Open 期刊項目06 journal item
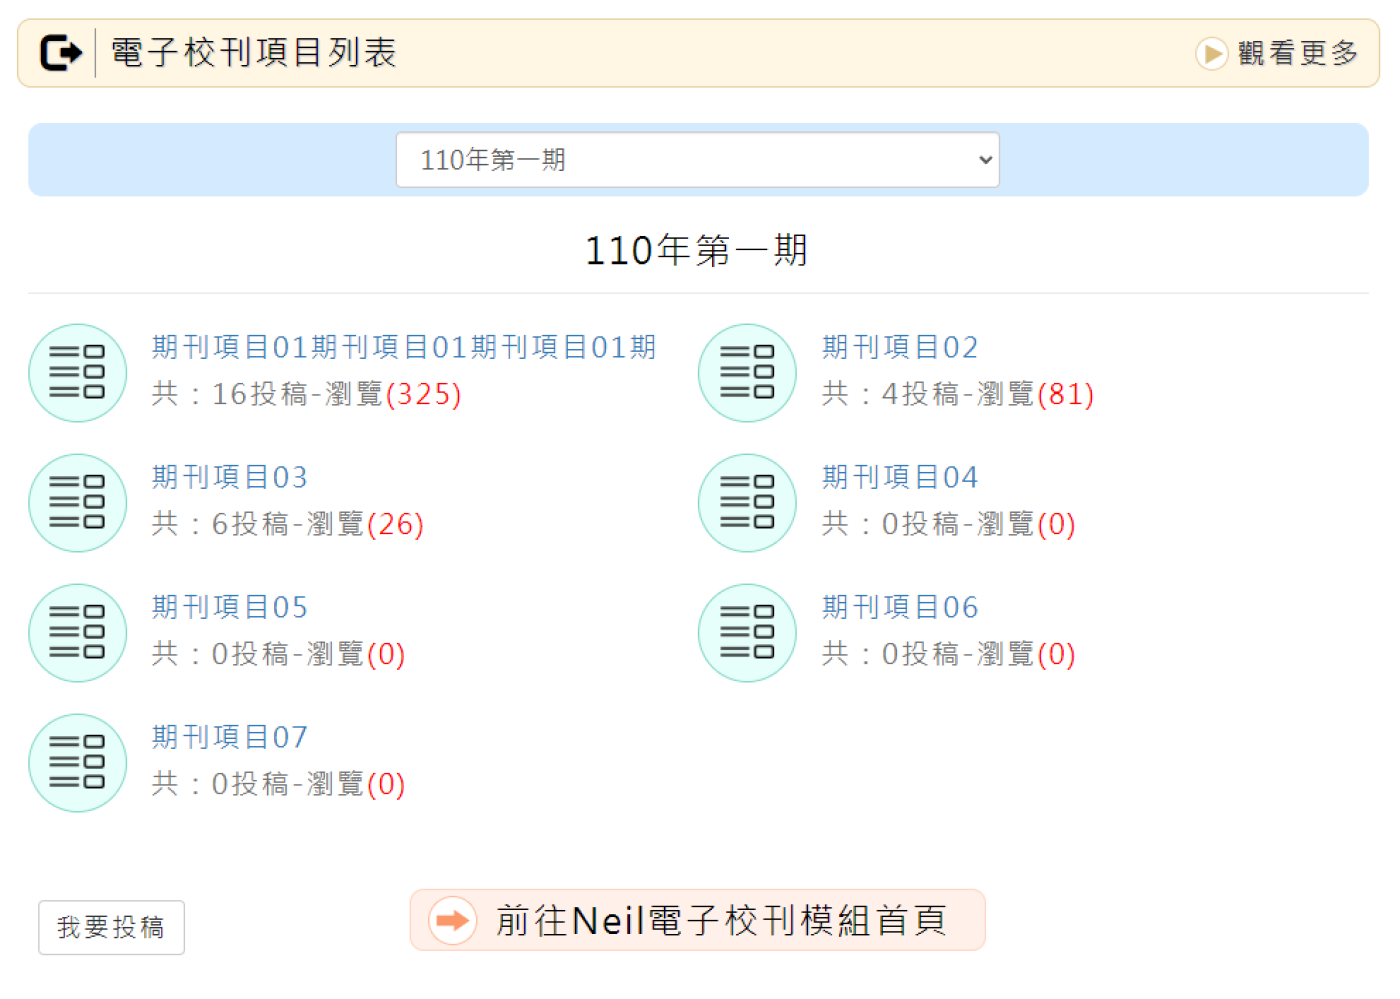 coord(900,607)
